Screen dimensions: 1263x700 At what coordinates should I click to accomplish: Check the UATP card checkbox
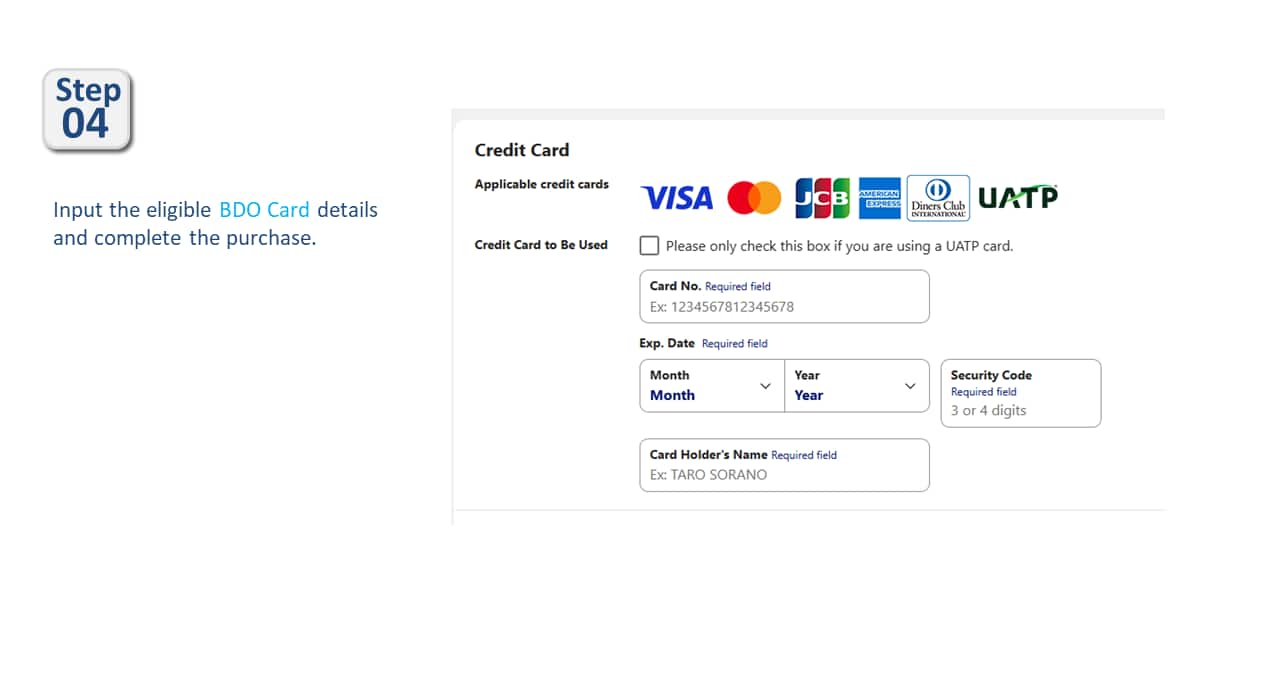point(650,246)
